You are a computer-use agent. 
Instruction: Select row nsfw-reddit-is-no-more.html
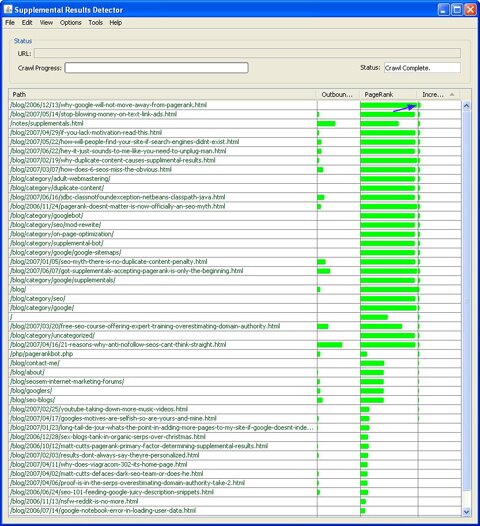pos(235,502)
